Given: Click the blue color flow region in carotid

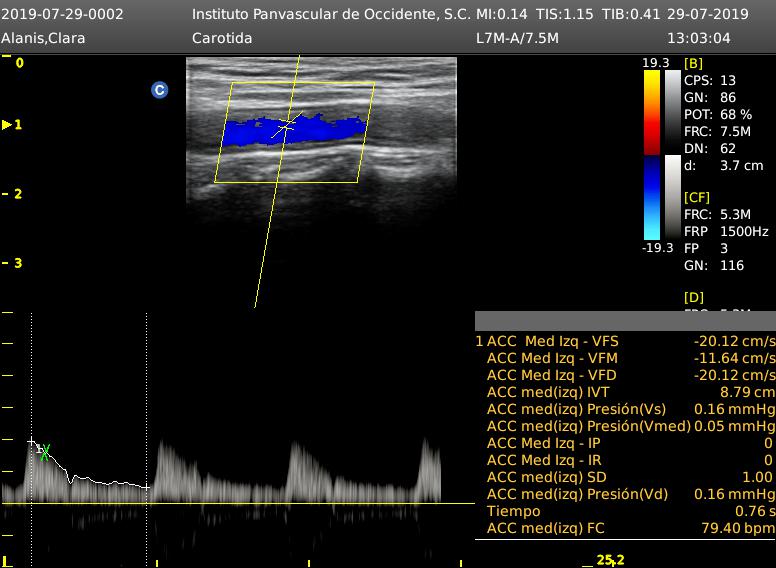Looking at the screenshot, I should [294, 131].
